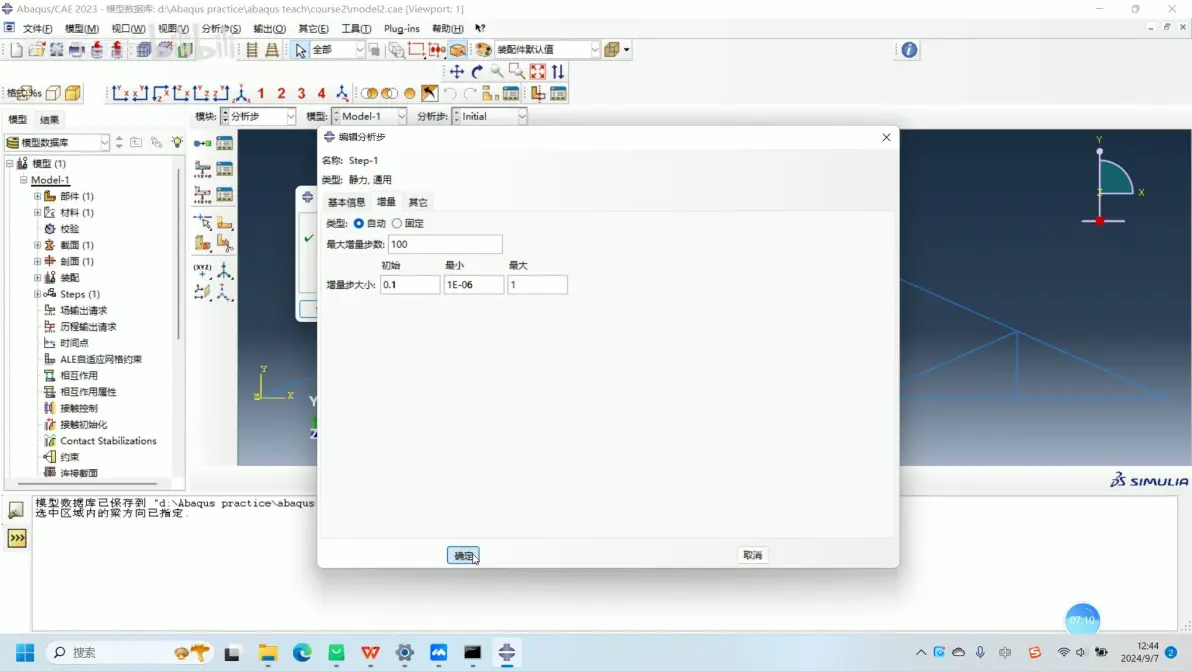Open the command line interface icon
Image resolution: width=1192 pixels, height=671 pixels.
pos(17,538)
